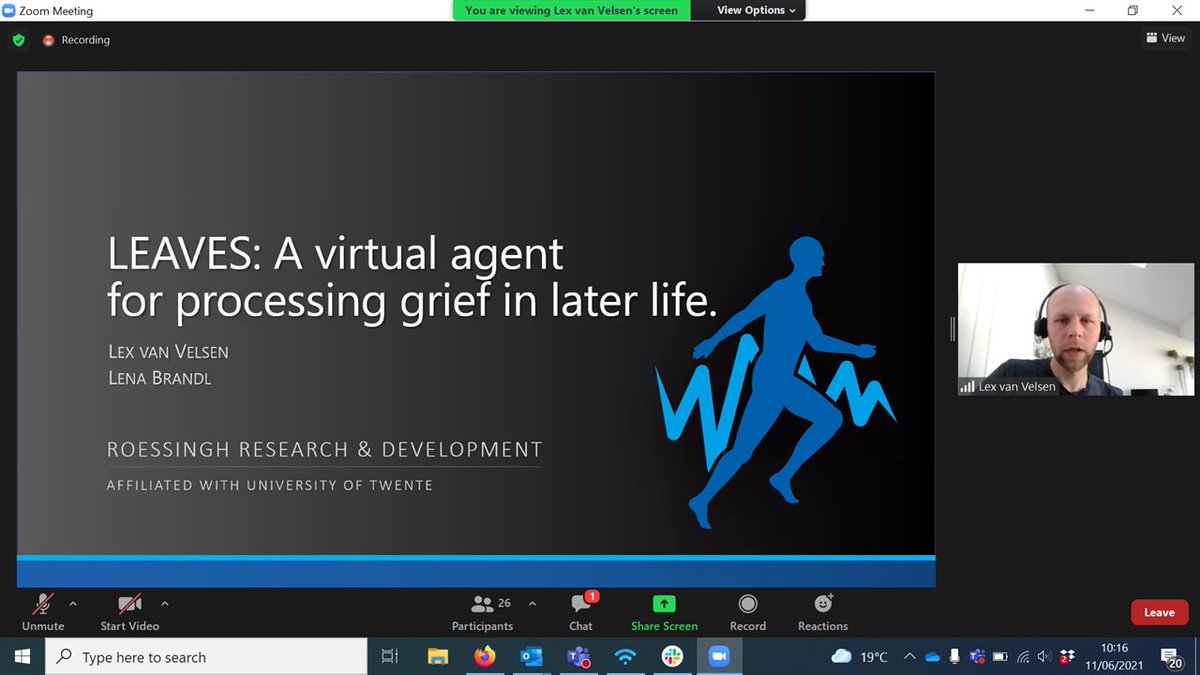Screen dimensions: 1200x675
Task: Click the Zoom Meeting title bar icon
Action: [9, 11]
